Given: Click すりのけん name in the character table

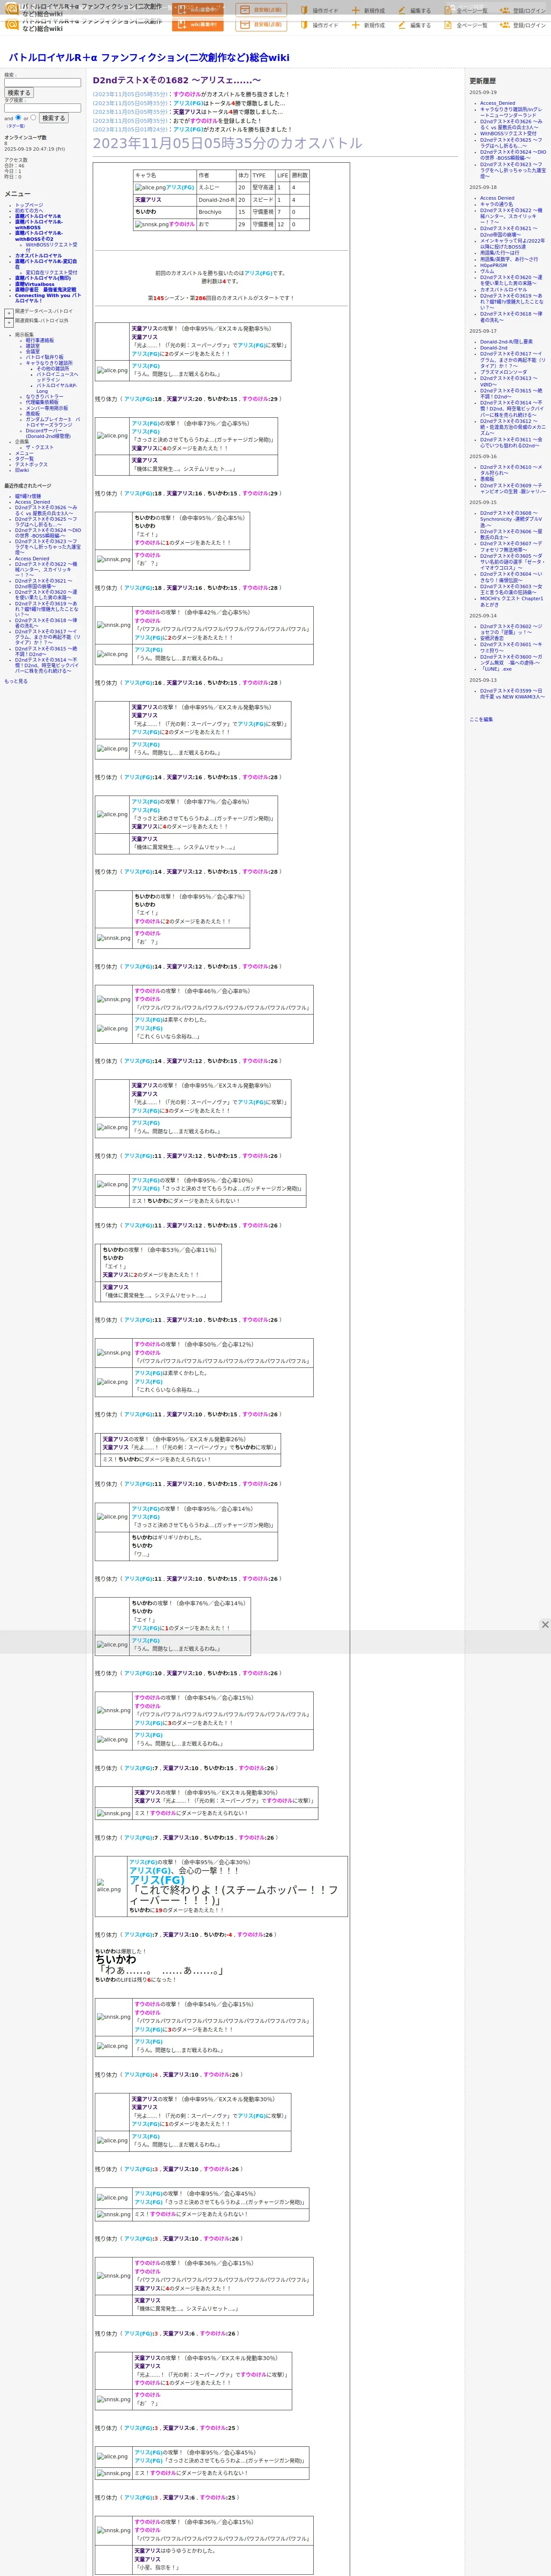Looking at the screenshot, I should [x=182, y=225].
